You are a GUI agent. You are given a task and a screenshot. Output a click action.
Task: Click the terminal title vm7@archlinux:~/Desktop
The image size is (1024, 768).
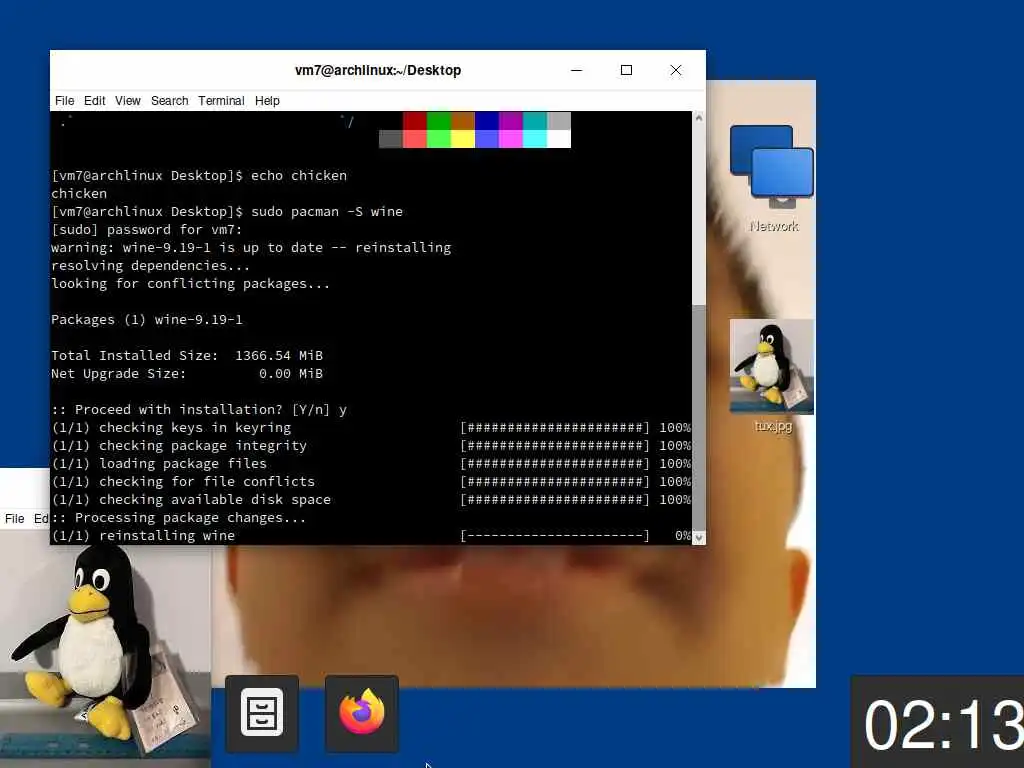378,70
